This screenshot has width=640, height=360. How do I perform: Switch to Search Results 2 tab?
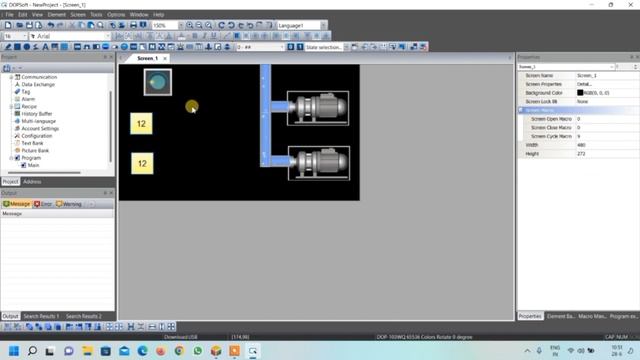(x=84, y=316)
